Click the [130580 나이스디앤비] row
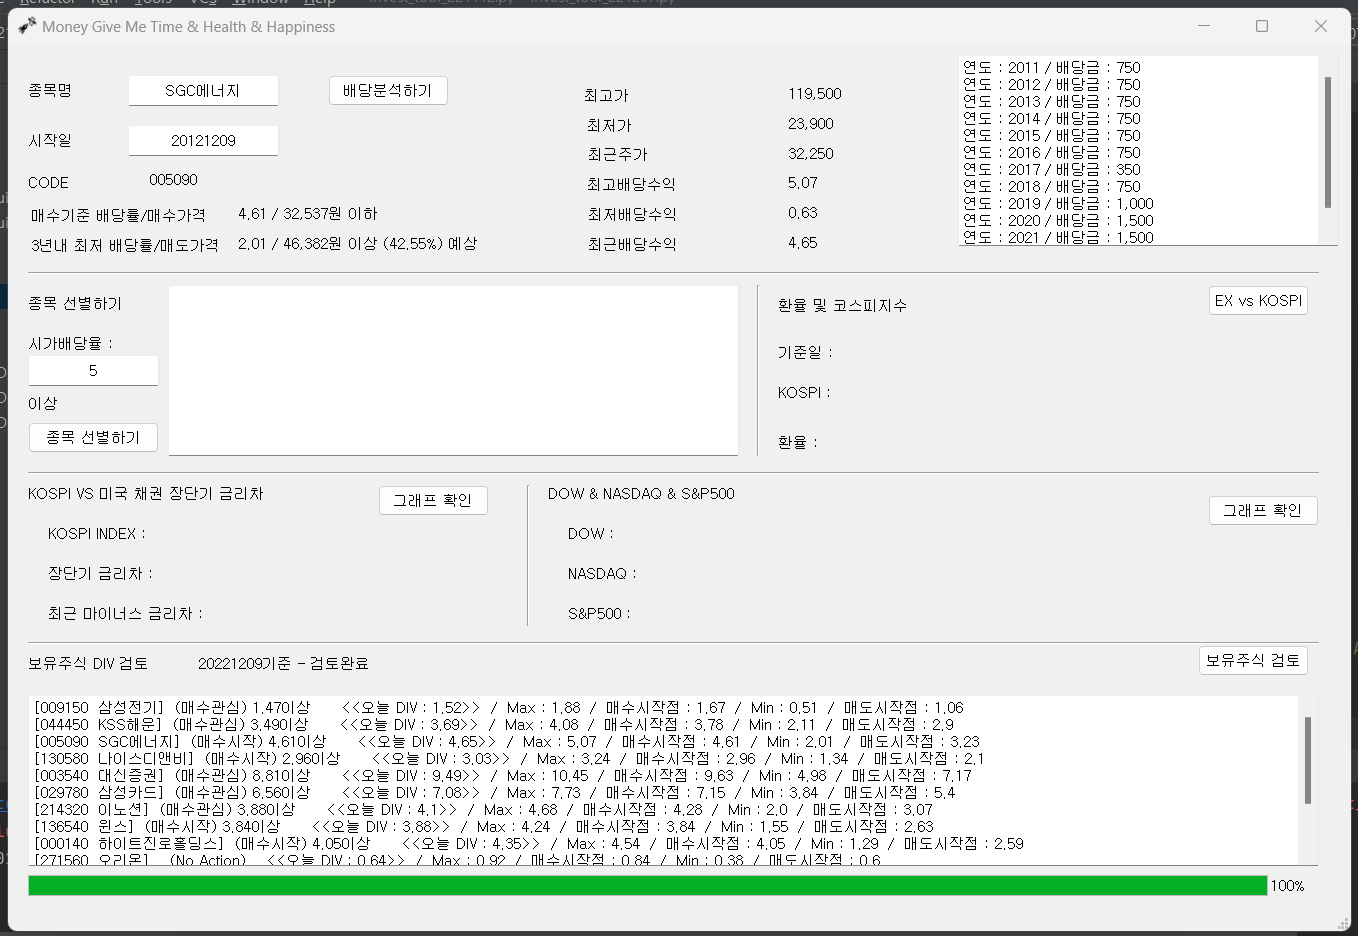This screenshot has height=936, width=1358. point(510,758)
